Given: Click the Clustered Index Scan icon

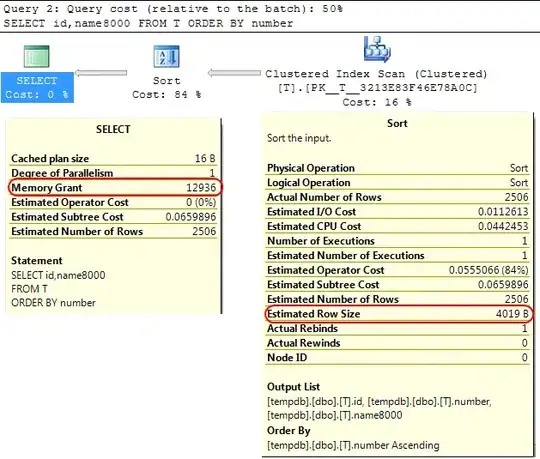Looking at the screenshot, I should pos(377,49).
